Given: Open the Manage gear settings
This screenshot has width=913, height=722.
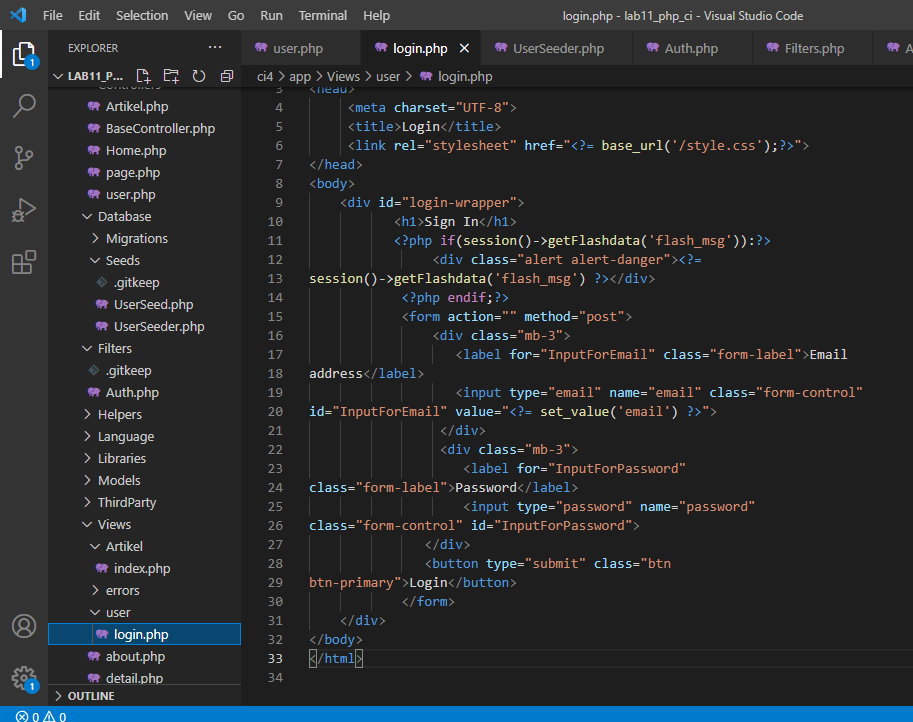Looking at the screenshot, I should pyautogui.click(x=24, y=677).
